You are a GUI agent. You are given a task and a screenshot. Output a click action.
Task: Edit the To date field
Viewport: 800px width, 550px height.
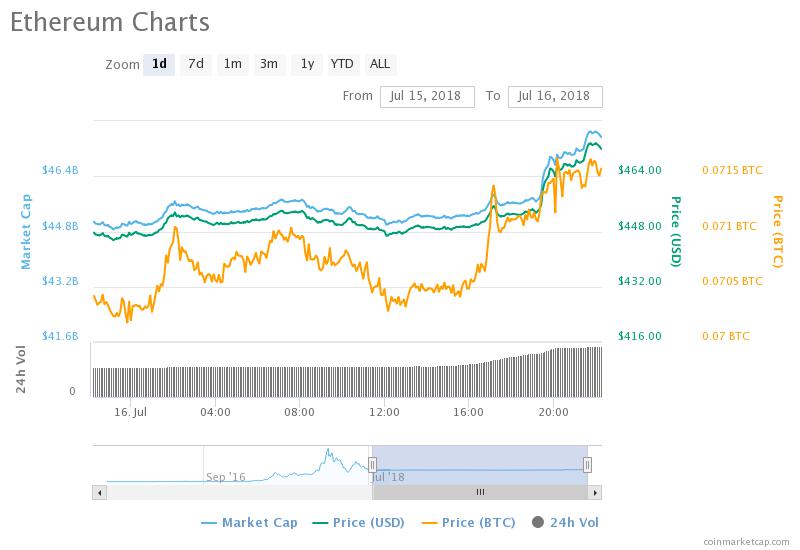555,96
